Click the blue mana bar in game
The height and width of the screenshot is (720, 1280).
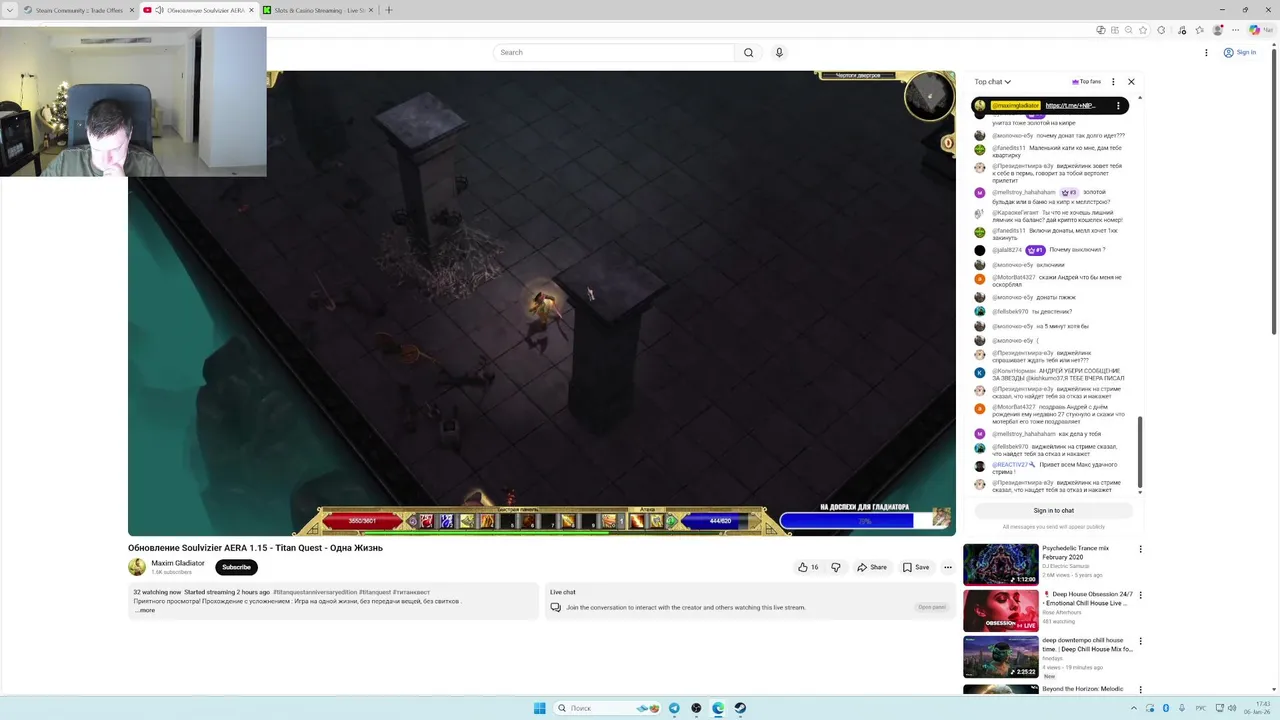coord(720,521)
